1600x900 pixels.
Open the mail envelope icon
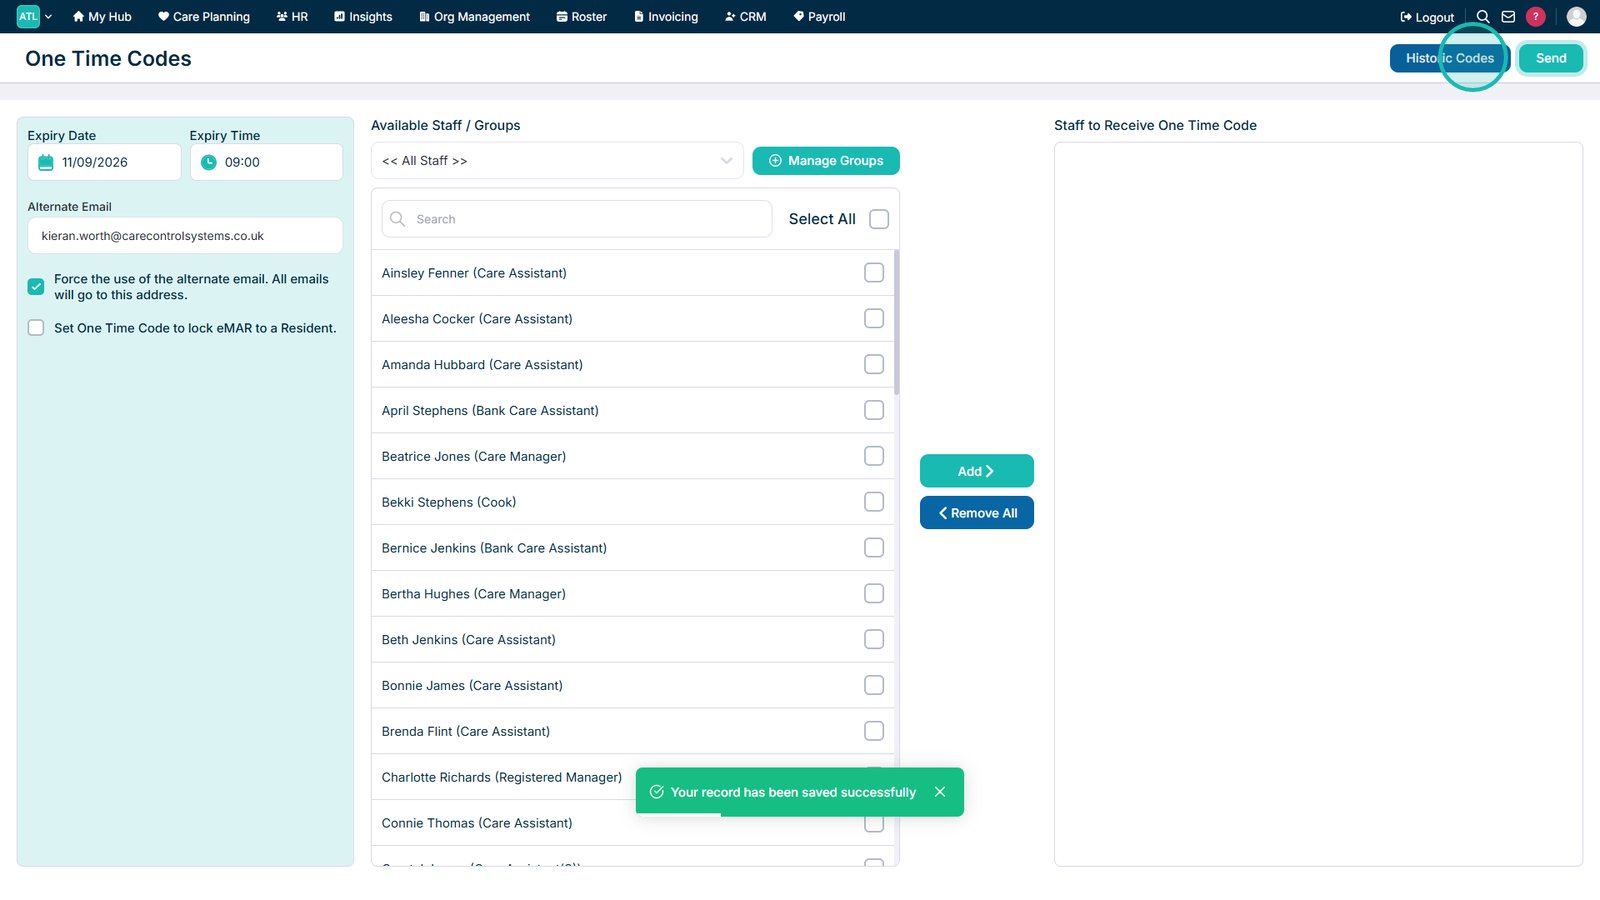pos(1508,17)
